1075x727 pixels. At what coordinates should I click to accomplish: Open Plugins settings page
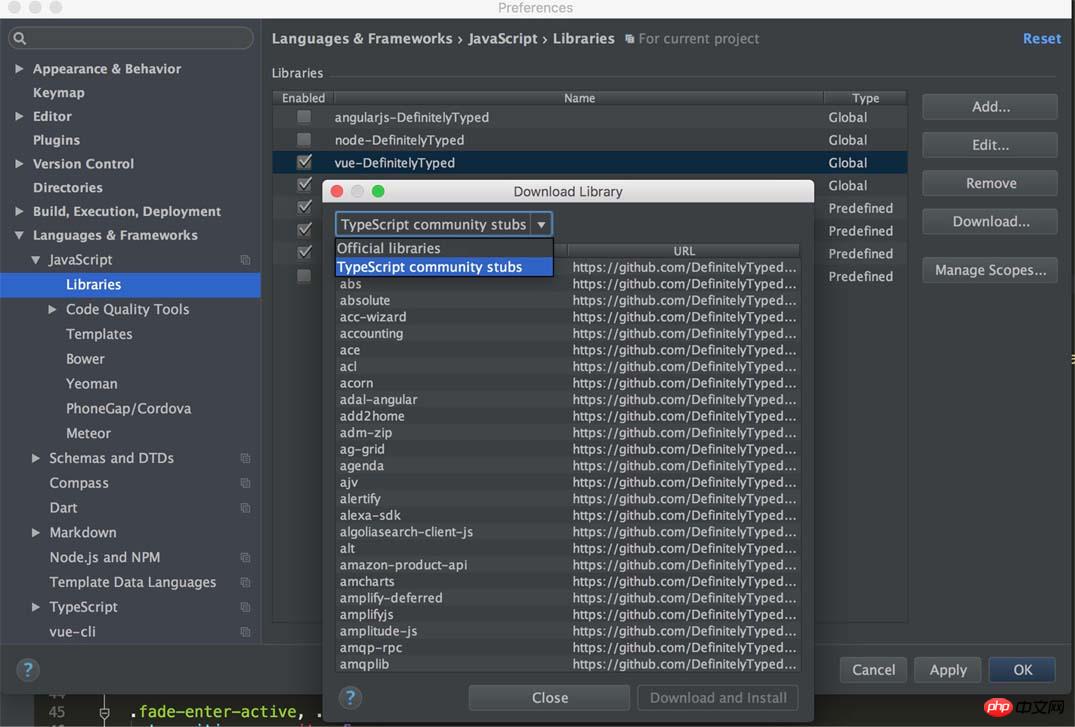coord(56,140)
